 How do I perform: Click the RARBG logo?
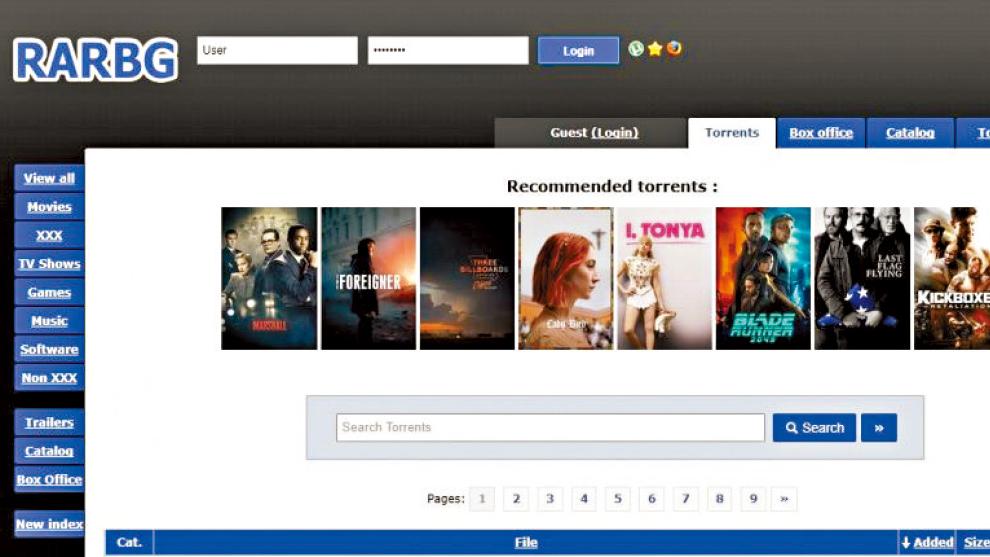(x=95, y=60)
